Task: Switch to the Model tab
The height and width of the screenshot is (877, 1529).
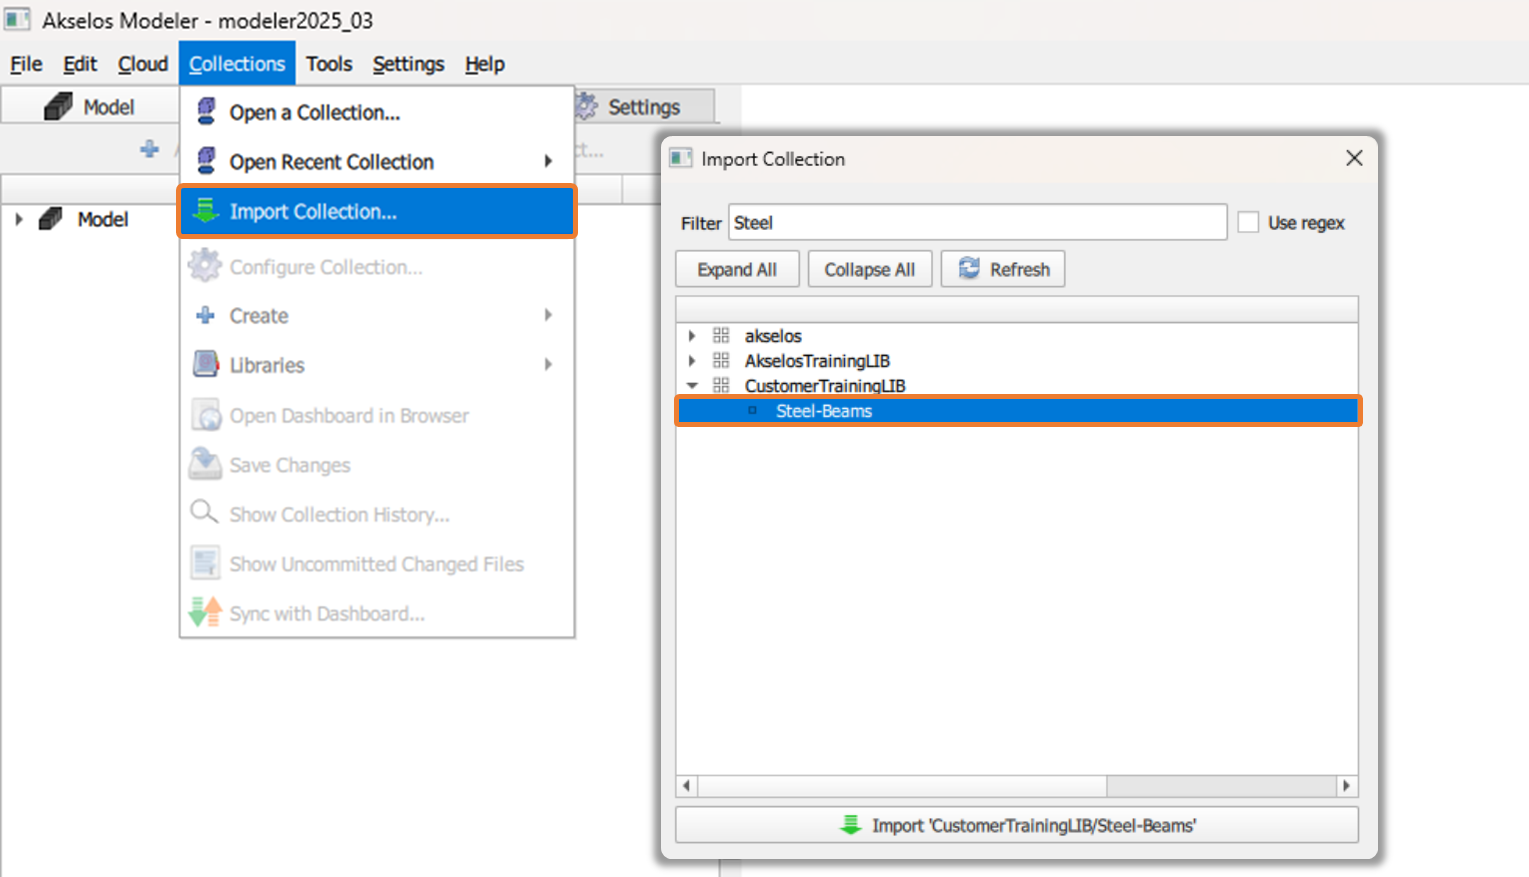Action: 90,106
